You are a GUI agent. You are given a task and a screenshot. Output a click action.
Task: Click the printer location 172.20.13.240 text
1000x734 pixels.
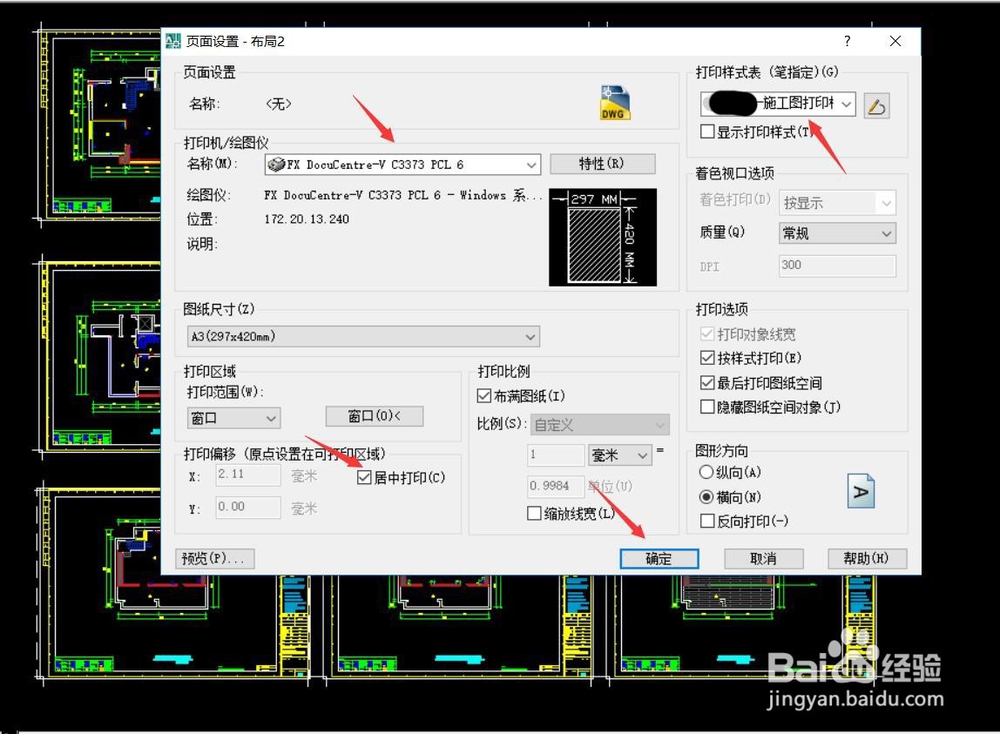pyautogui.click(x=307, y=219)
